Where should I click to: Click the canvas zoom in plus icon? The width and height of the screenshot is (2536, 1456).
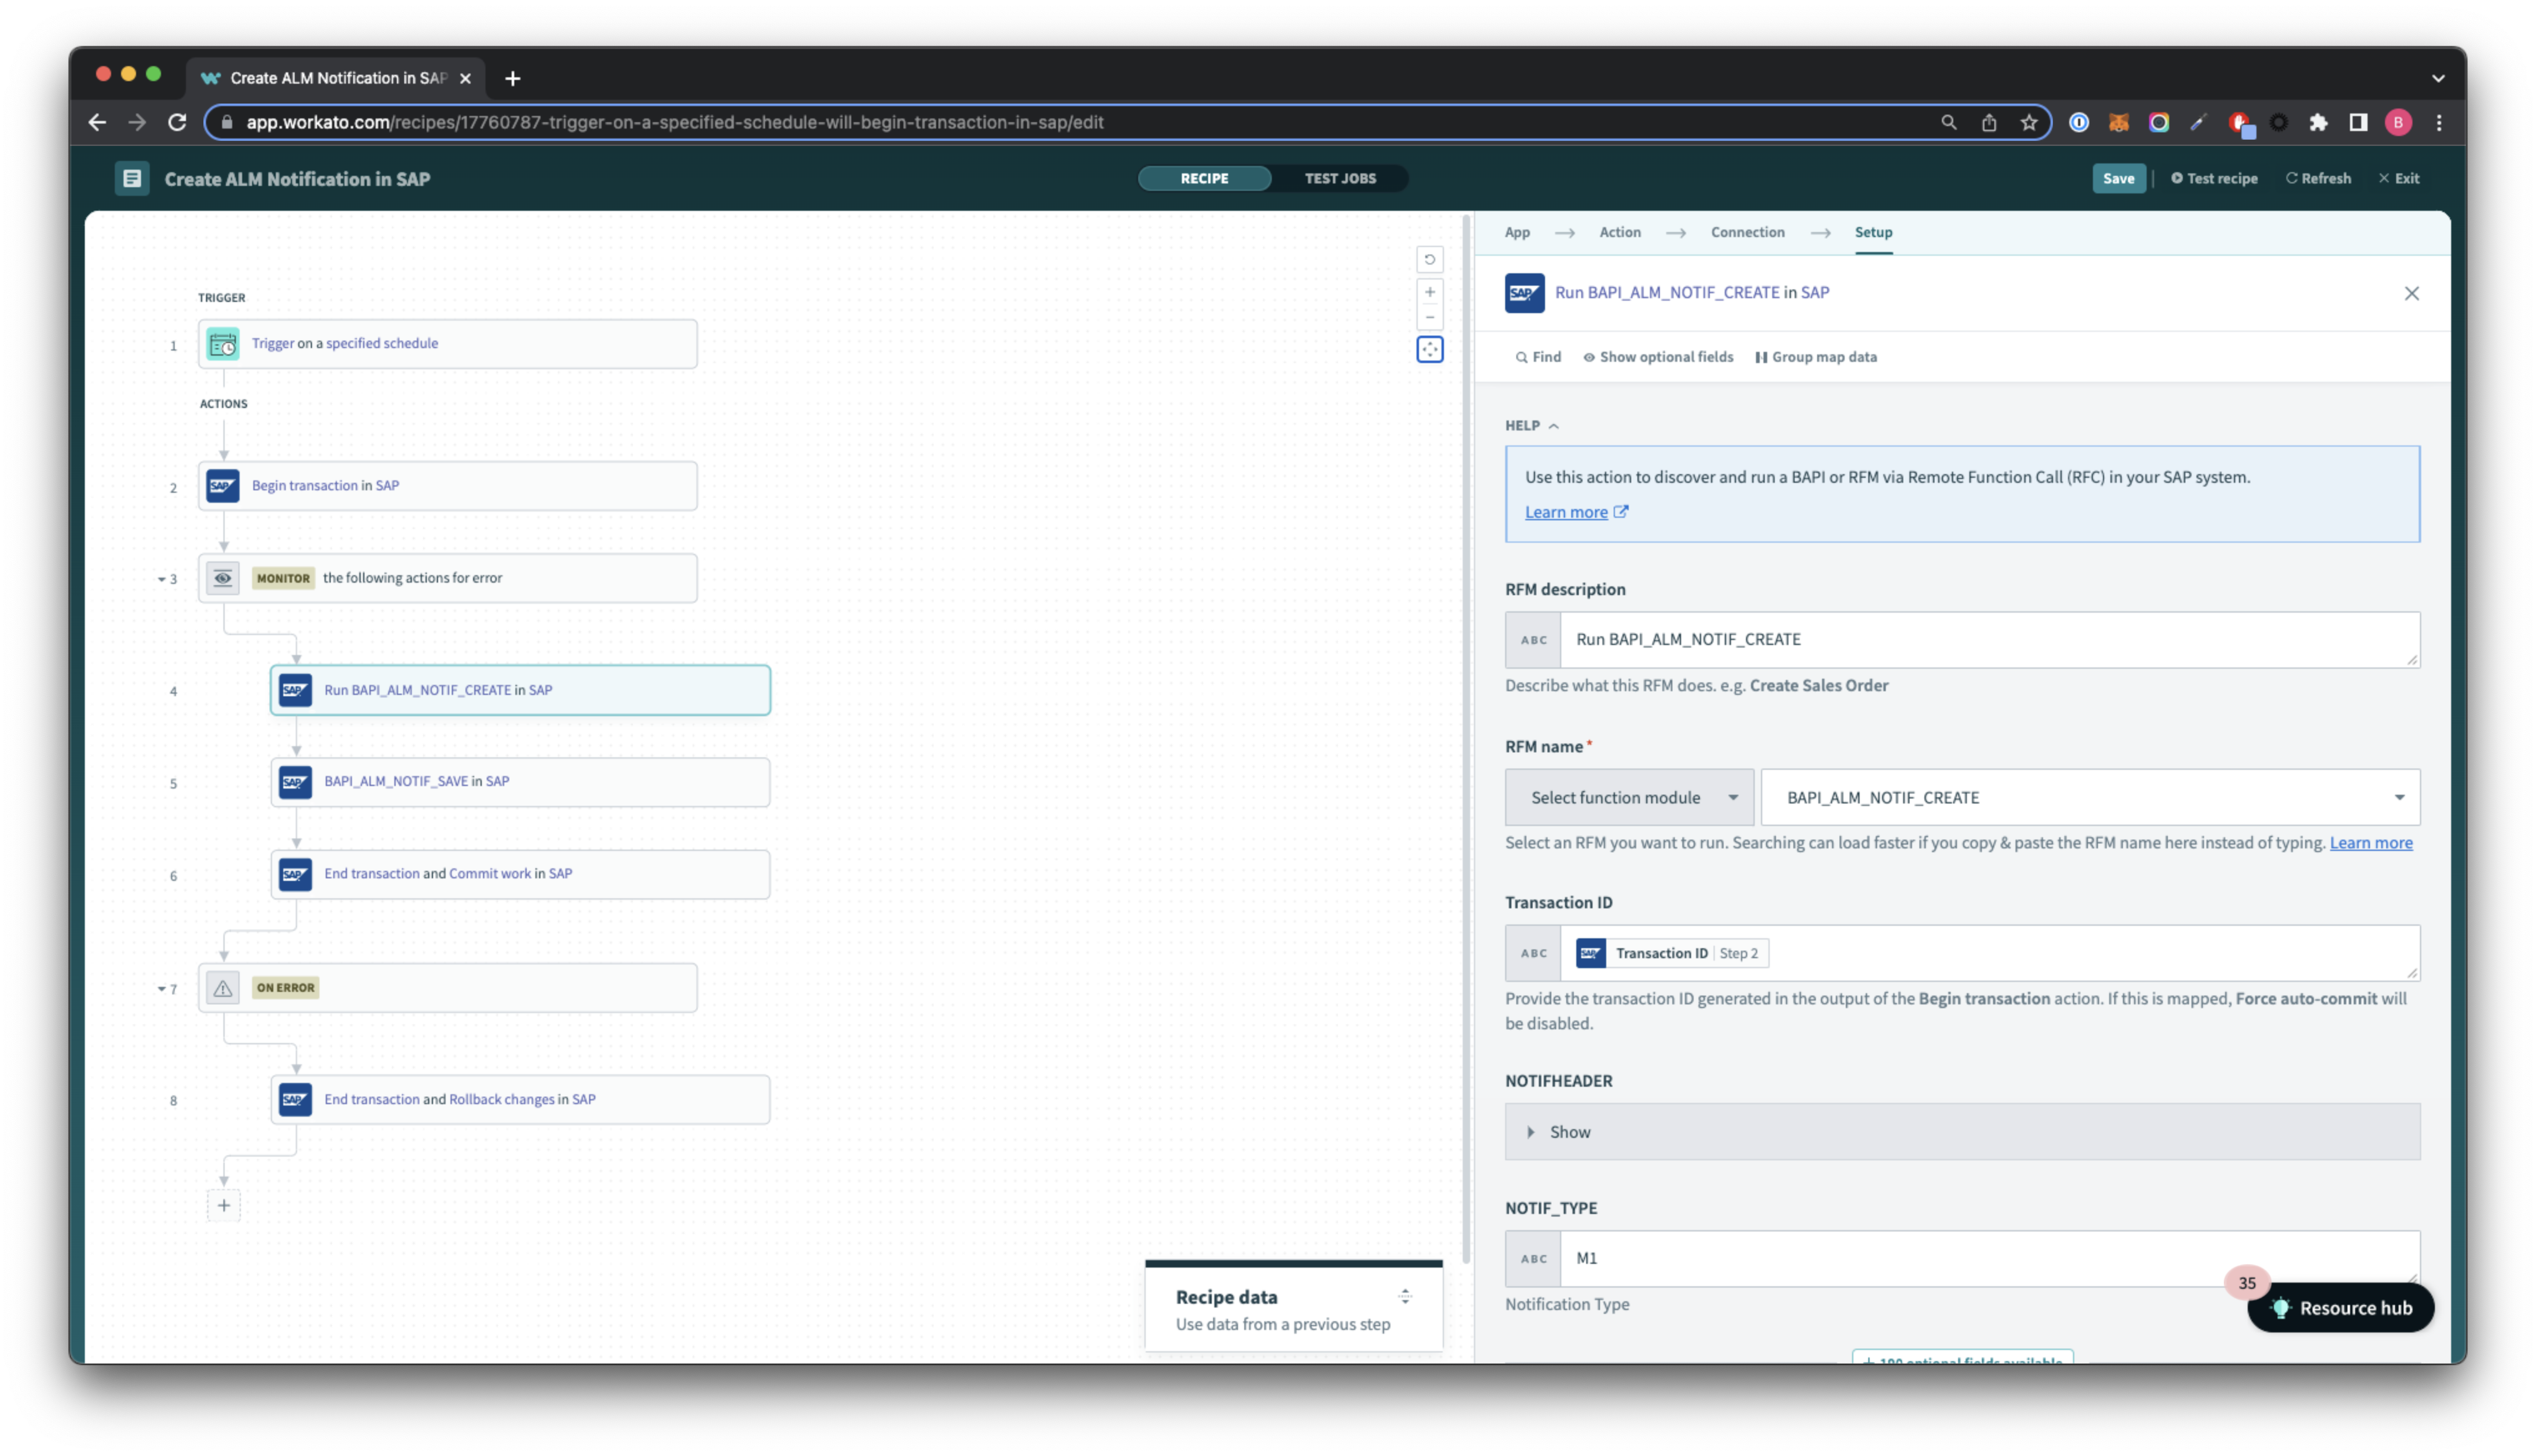tap(1429, 292)
